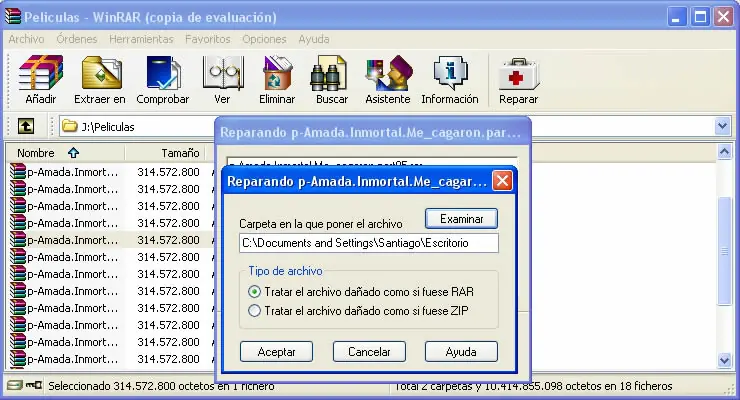This screenshot has height=400, width=740.
Task: Click the 'Carpeta en la que poner el archivo' label
Action: tap(321, 224)
